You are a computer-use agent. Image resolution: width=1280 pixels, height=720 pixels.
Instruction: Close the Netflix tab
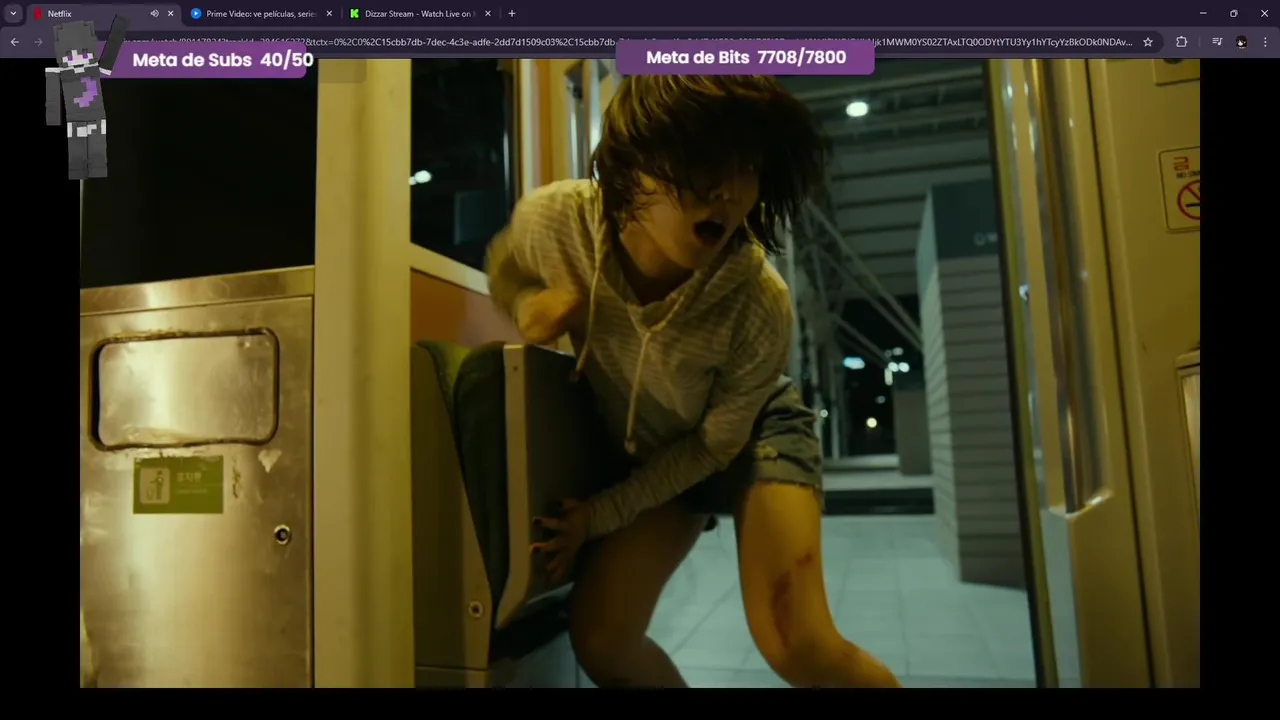[x=170, y=14]
